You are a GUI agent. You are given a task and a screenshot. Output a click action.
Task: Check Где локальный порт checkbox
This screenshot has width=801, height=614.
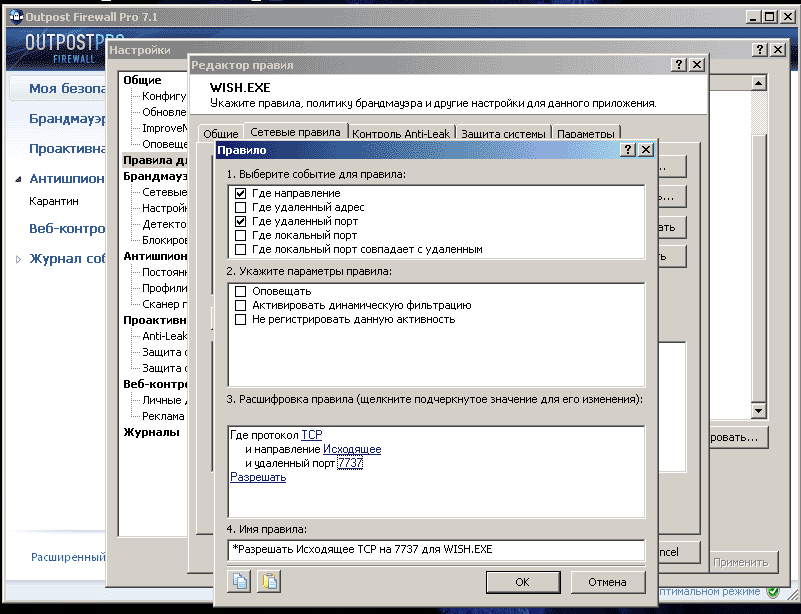[240, 235]
